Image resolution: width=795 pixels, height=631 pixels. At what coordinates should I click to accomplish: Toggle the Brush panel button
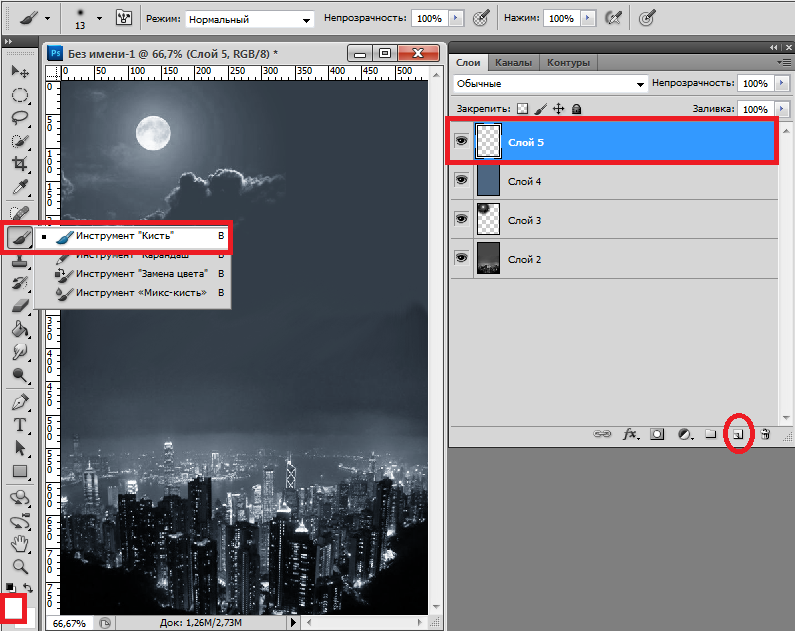(124, 18)
